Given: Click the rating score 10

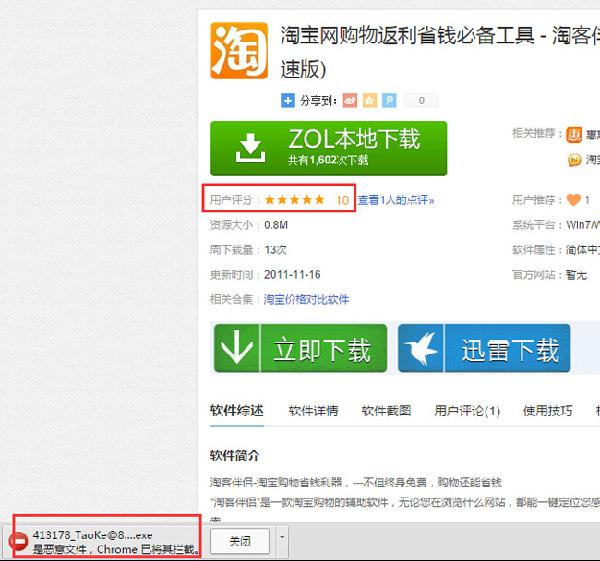Looking at the screenshot, I should coord(342,200).
